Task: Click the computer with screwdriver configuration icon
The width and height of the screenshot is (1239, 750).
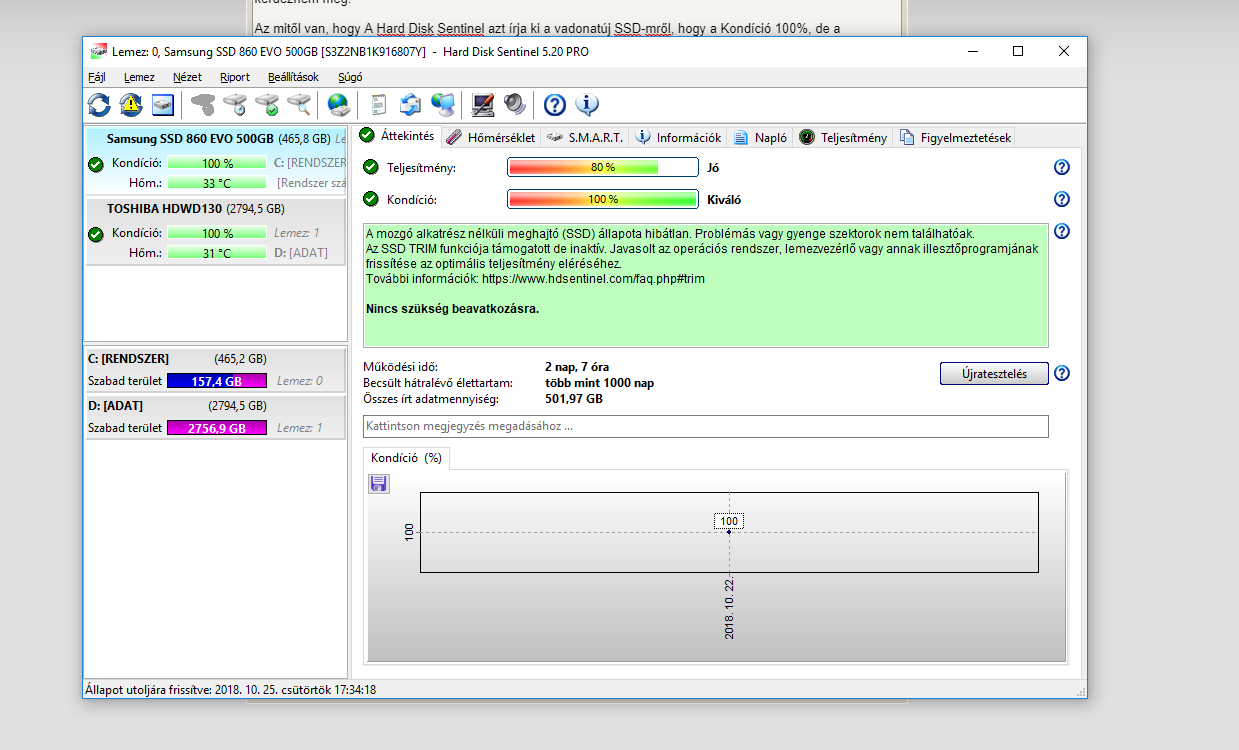Action: [x=483, y=104]
